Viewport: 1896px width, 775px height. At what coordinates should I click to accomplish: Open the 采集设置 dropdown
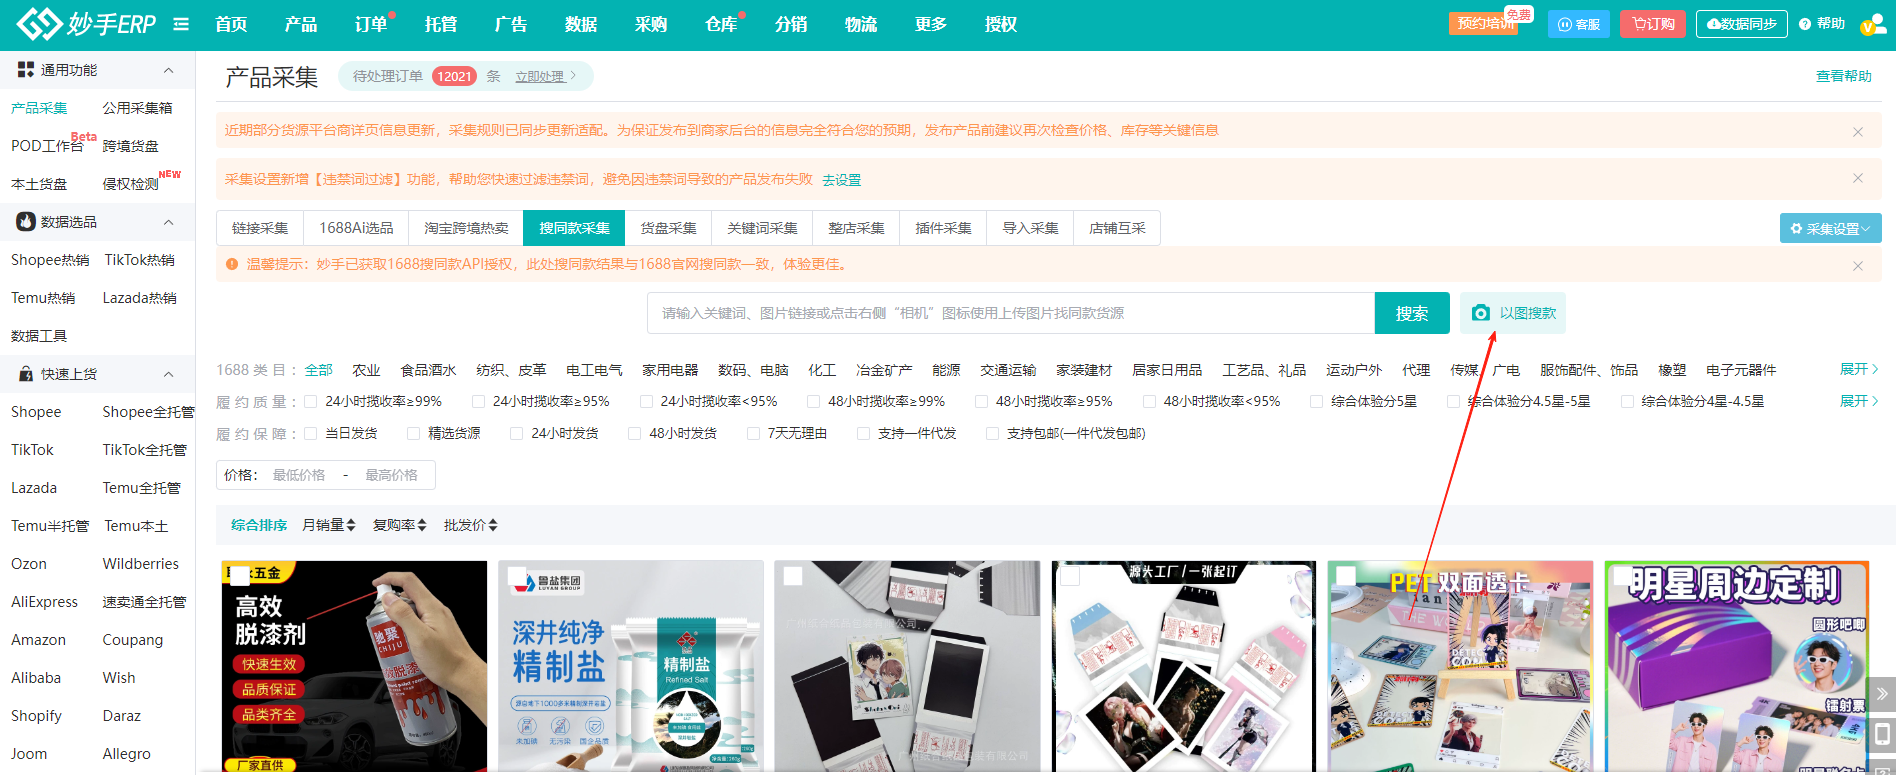click(x=1830, y=229)
